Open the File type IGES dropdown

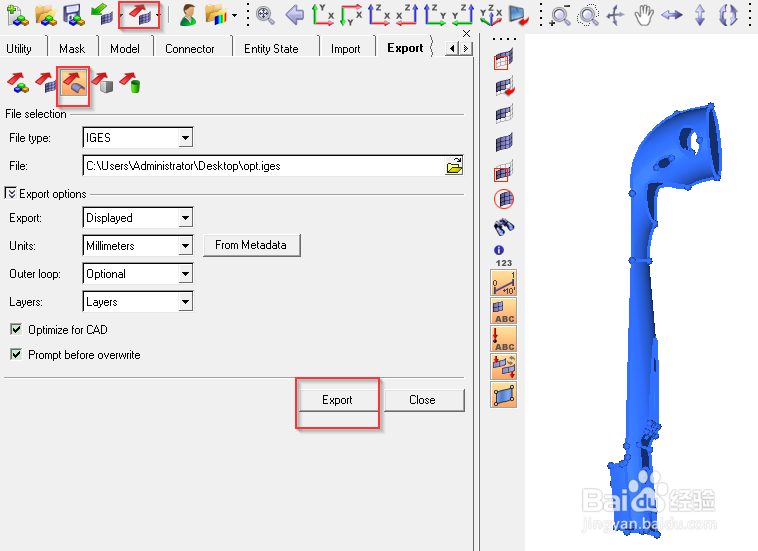pyautogui.click(x=186, y=138)
